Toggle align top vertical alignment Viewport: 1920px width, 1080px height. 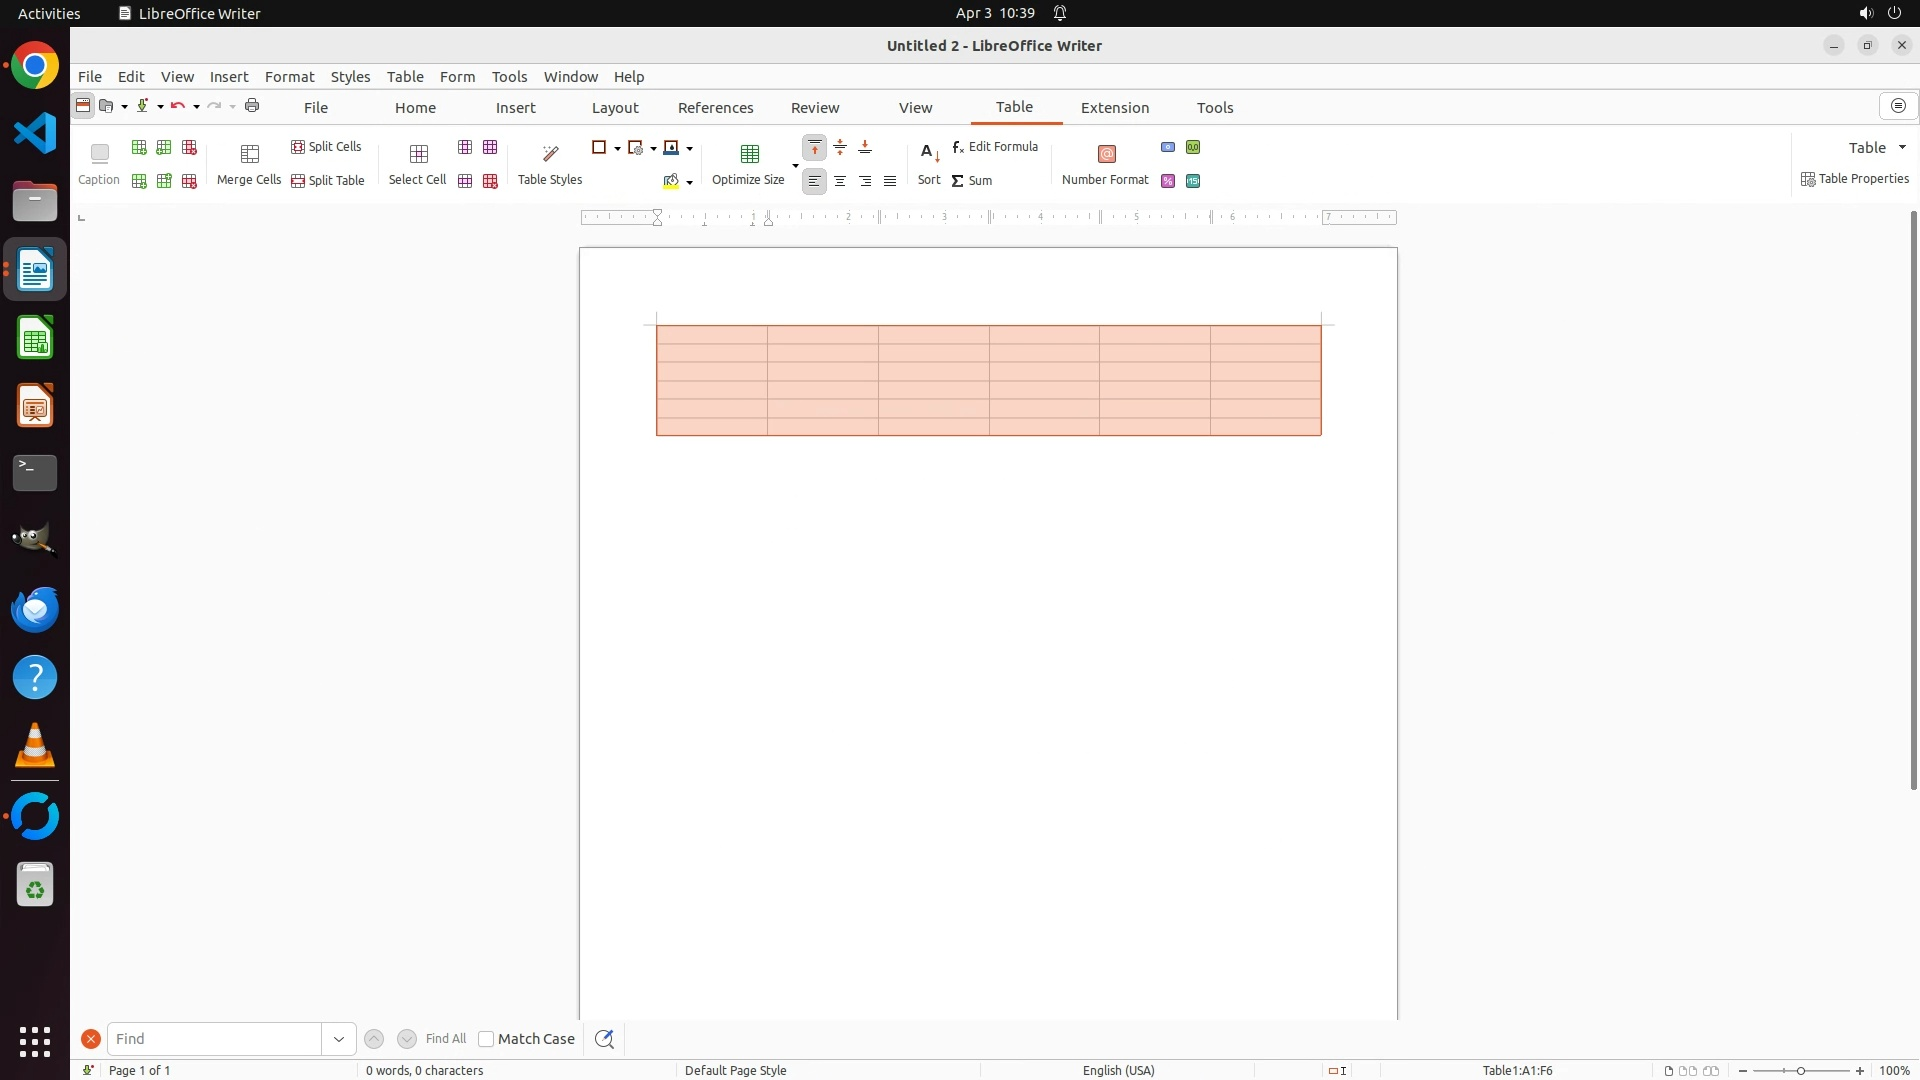pyautogui.click(x=815, y=148)
